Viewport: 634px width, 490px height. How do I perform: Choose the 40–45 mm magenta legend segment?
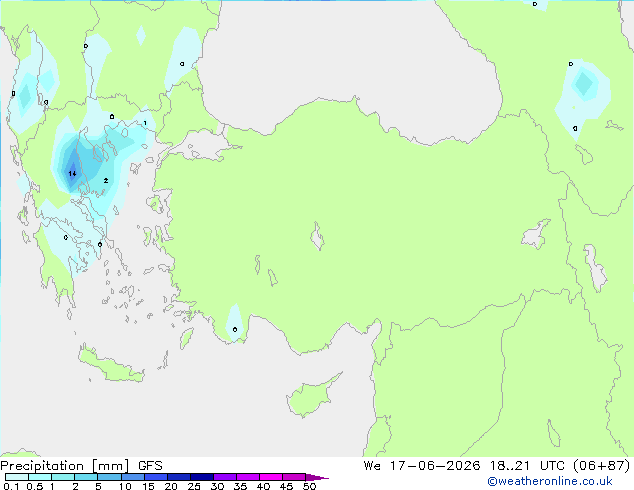[271, 477]
